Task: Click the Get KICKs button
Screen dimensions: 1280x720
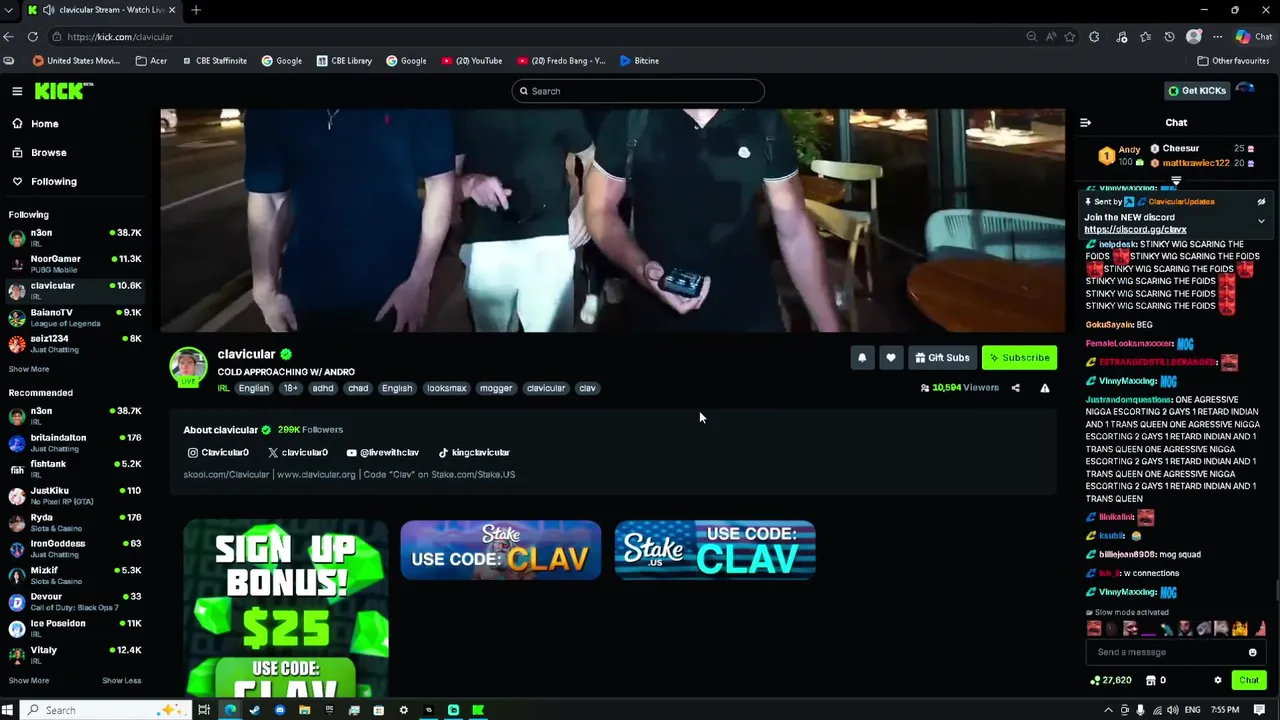Action: [1197, 91]
